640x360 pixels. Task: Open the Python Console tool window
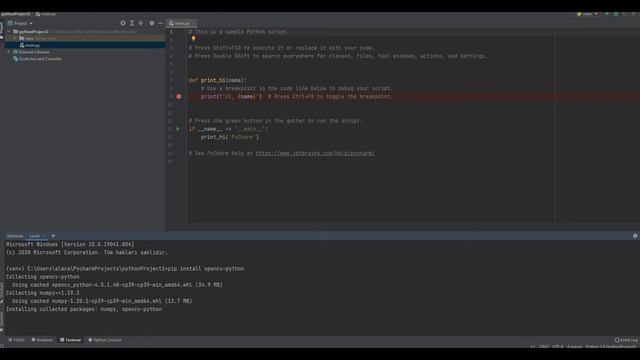[x=105, y=340]
